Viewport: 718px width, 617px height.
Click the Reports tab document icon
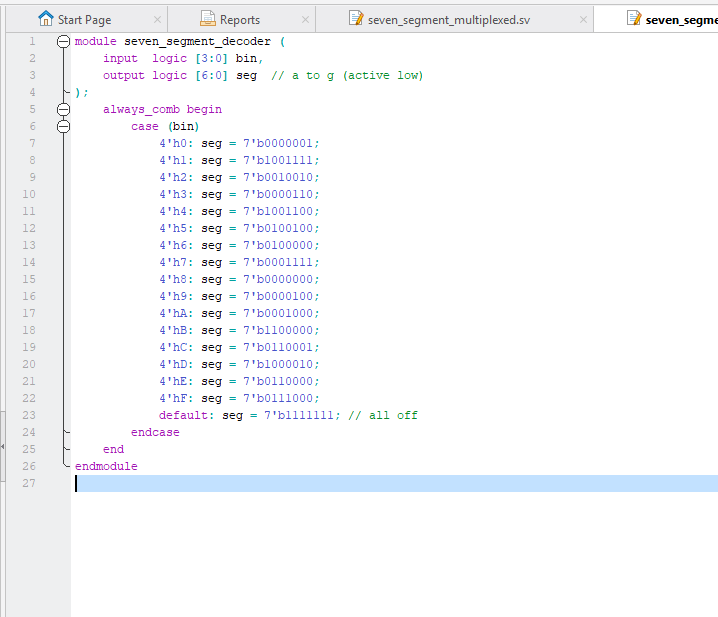(x=208, y=19)
